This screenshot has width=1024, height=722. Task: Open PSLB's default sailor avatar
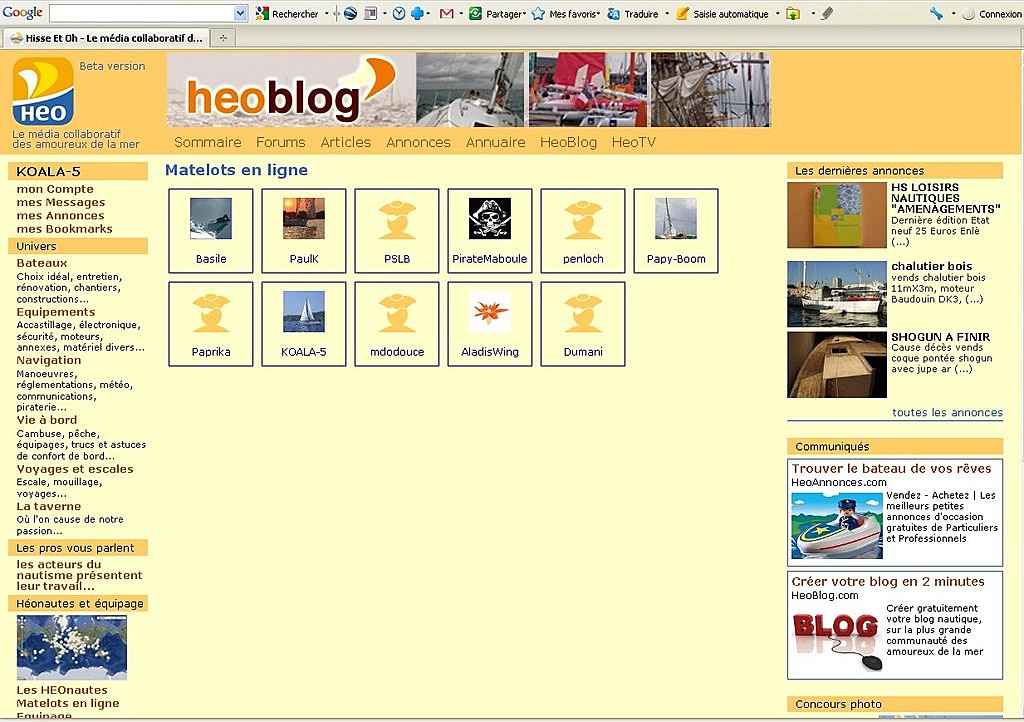pyautogui.click(x=397, y=219)
